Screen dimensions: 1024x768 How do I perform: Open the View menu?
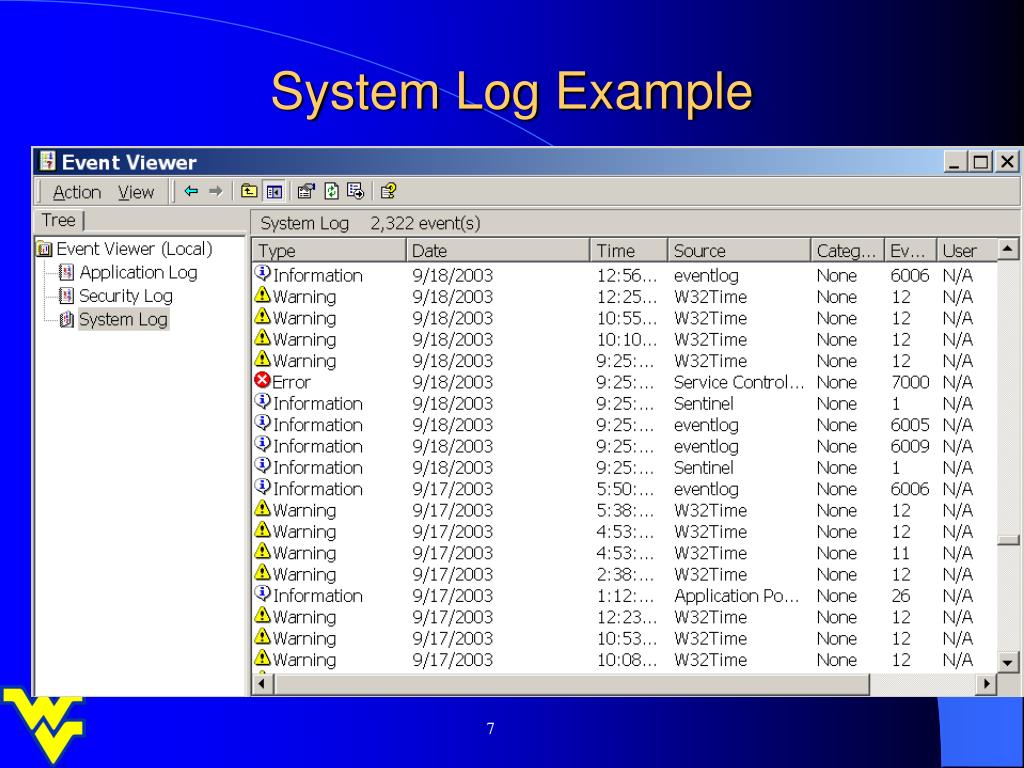[x=136, y=192]
